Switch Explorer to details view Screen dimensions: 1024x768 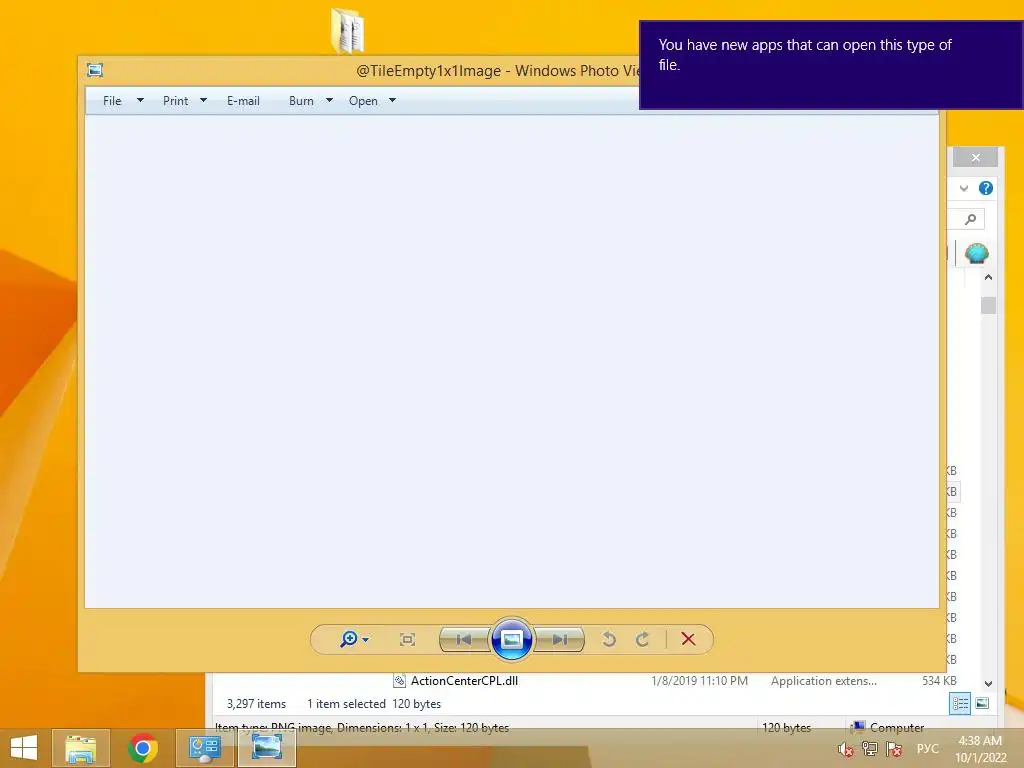coord(960,703)
